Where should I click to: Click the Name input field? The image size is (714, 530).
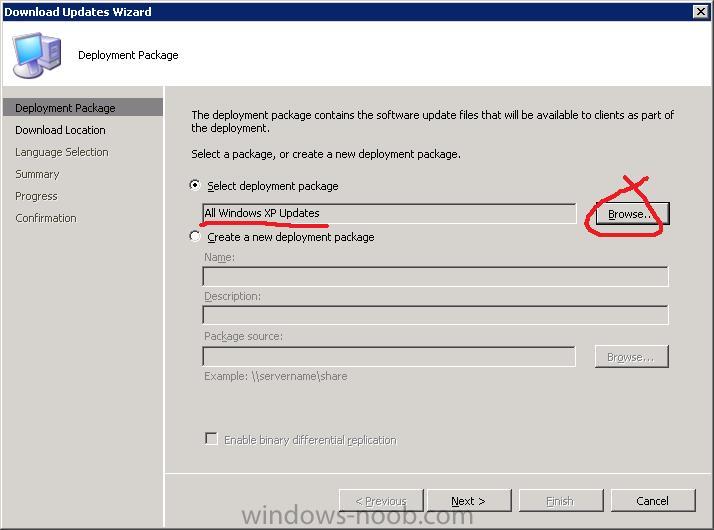(x=435, y=276)
